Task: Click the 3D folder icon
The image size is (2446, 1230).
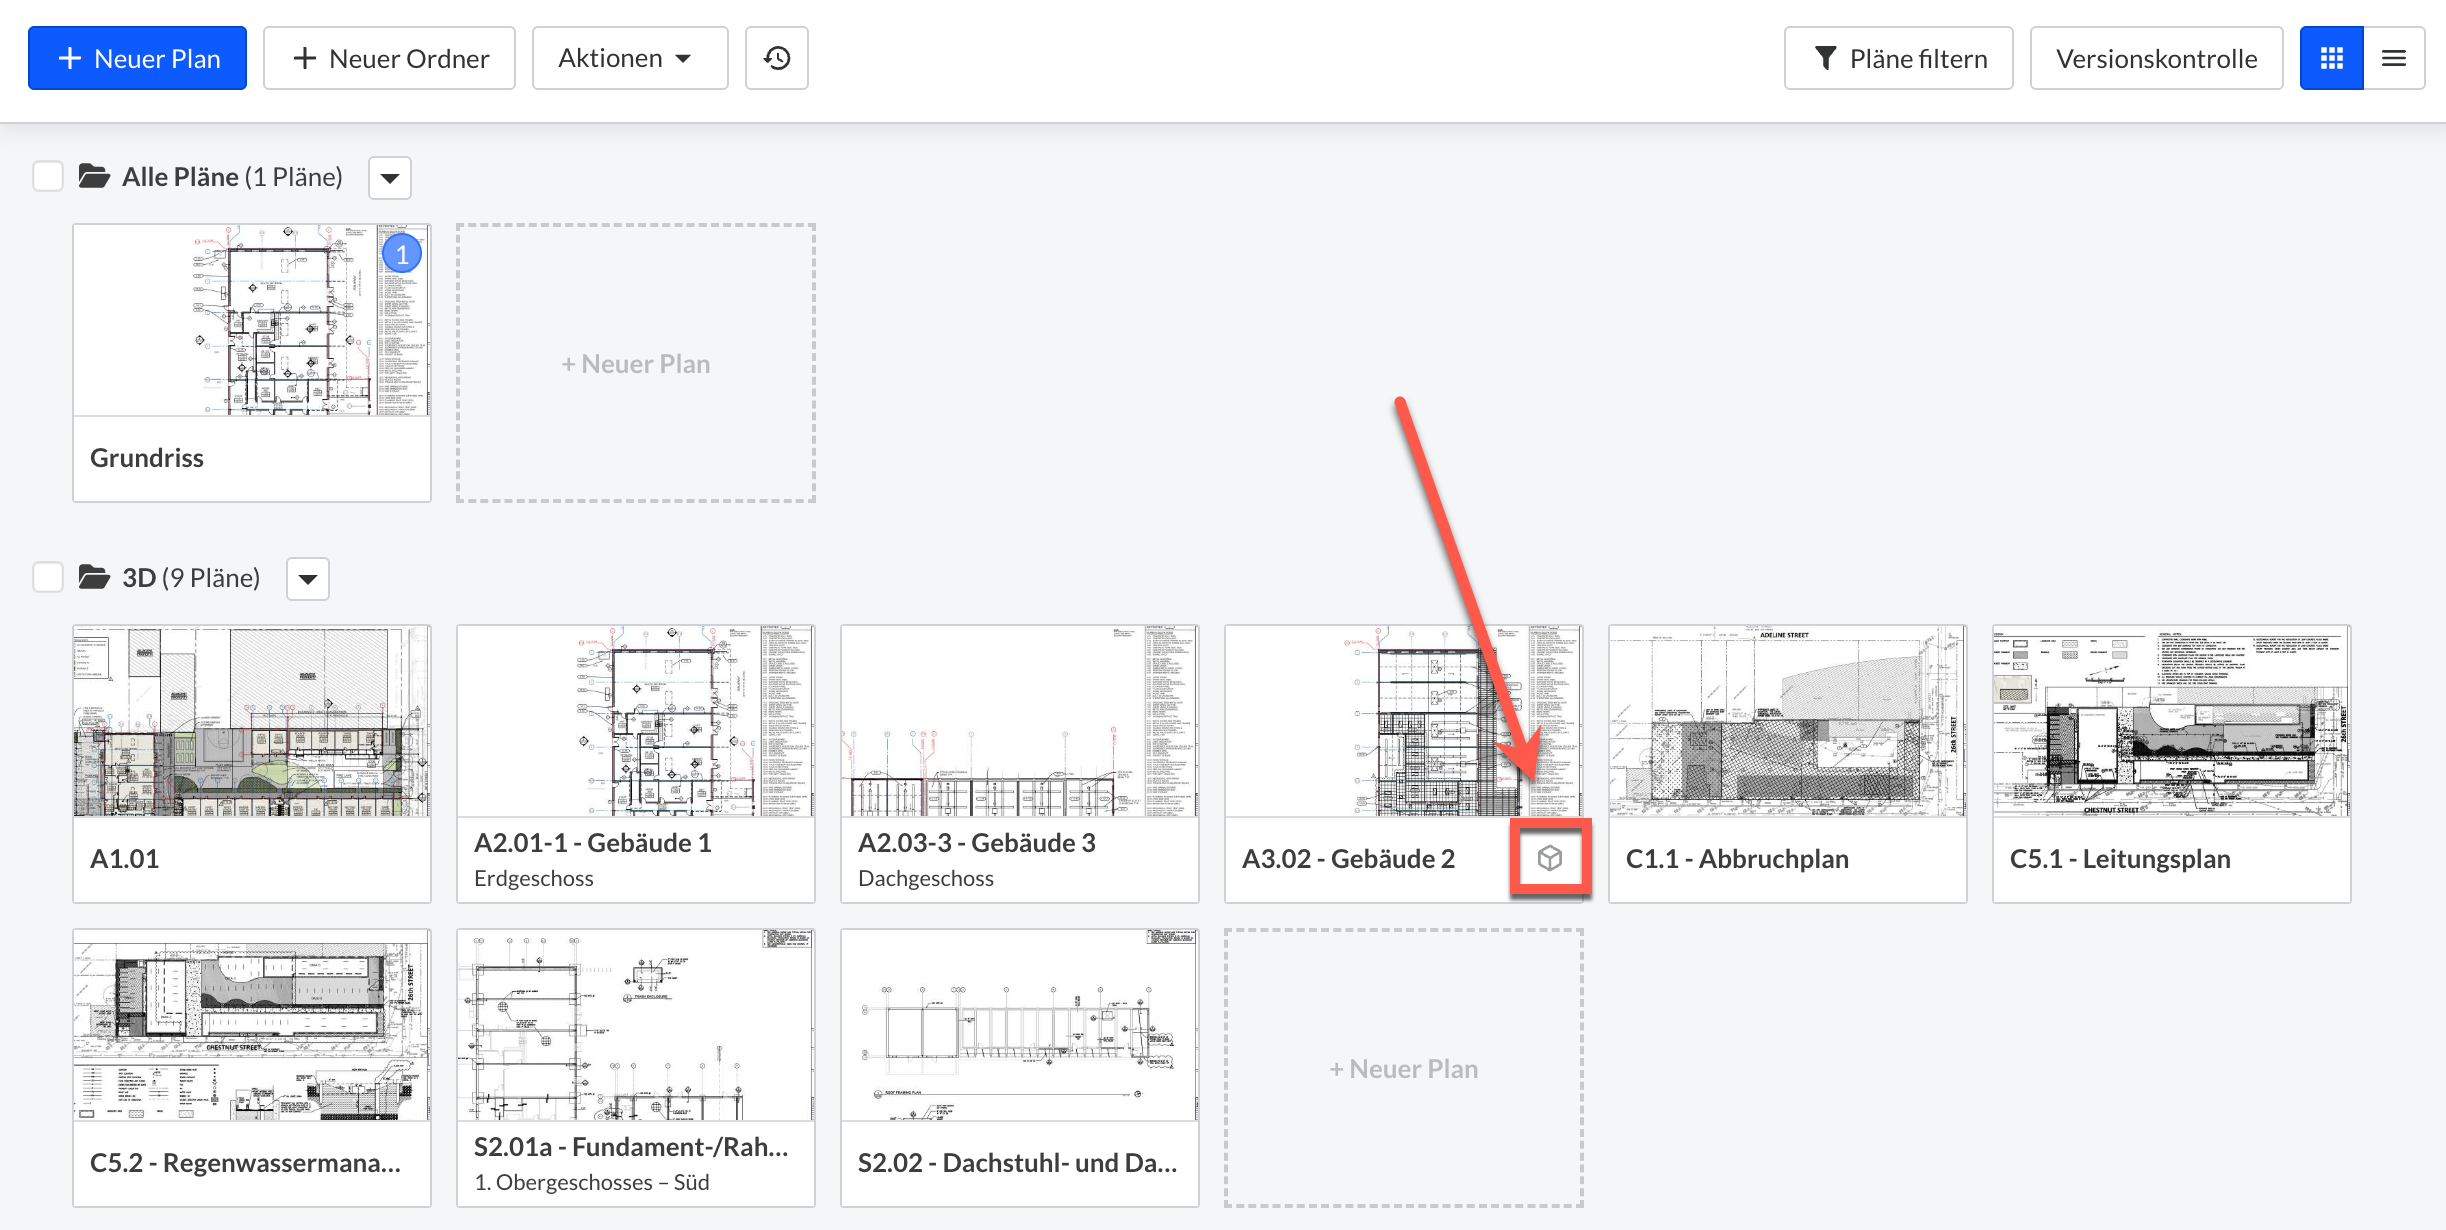Action: (x=94, y=578)
